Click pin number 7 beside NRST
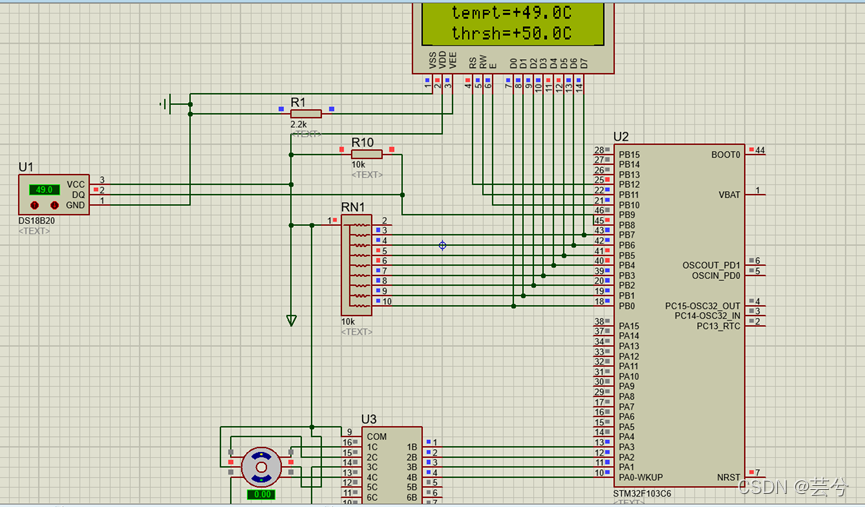The height and width of the screenshot is (507, 865). tap(757, 472)
